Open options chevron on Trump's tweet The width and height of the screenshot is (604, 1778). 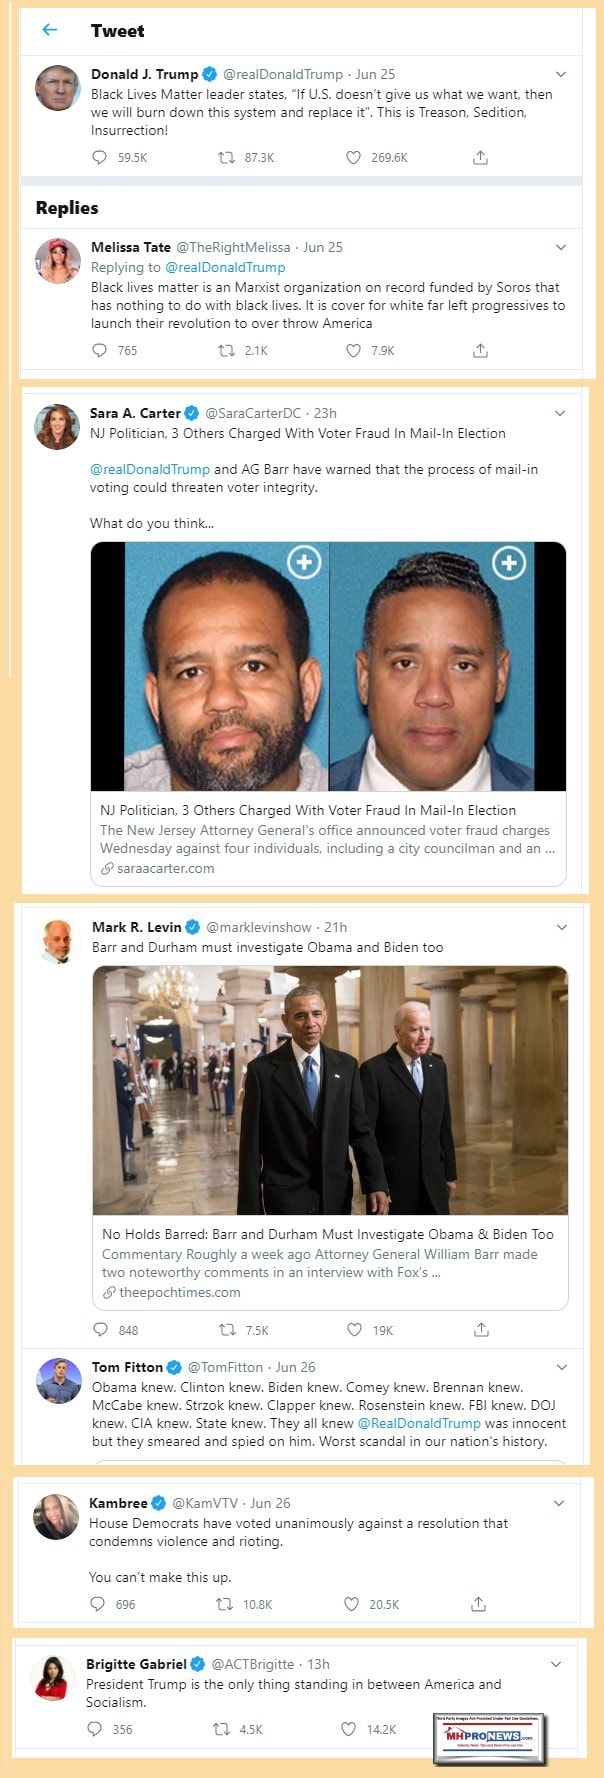click(561, 74)
